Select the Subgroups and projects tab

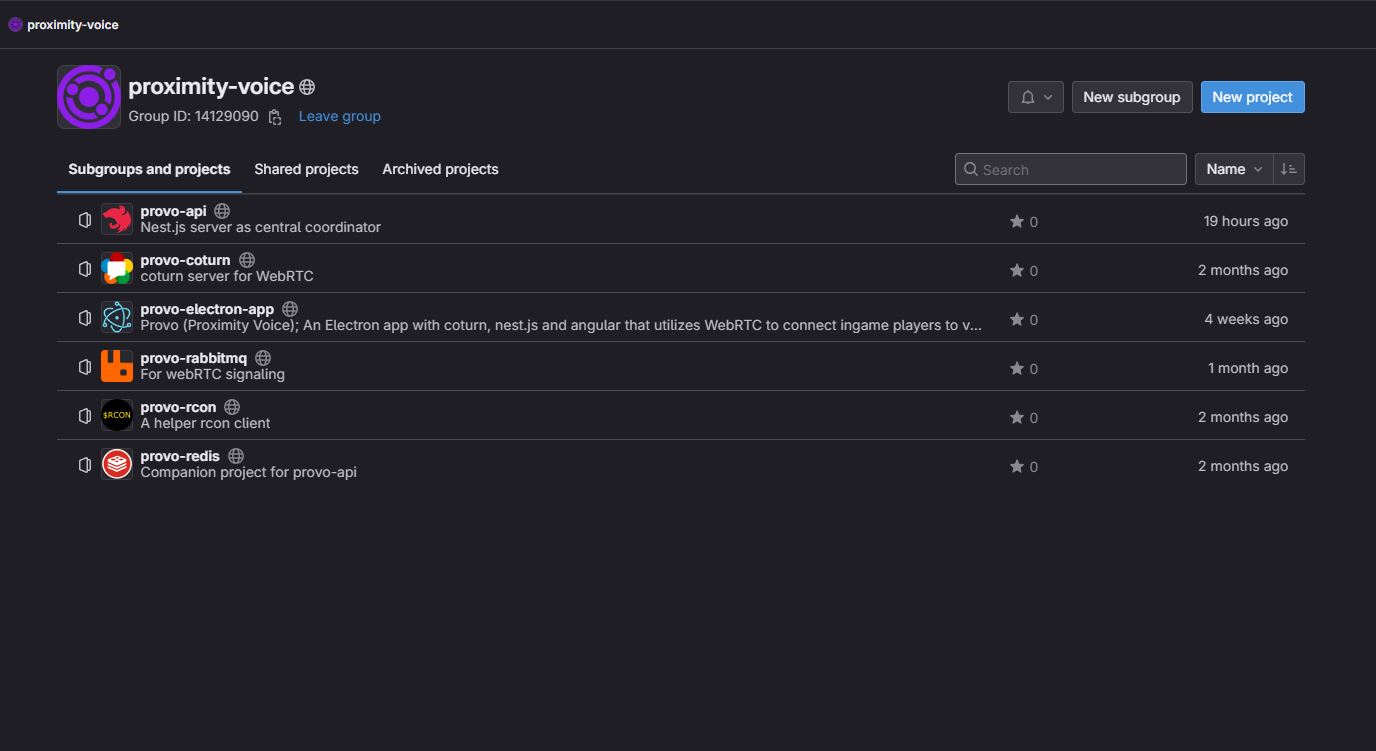(x=149, y=169)
